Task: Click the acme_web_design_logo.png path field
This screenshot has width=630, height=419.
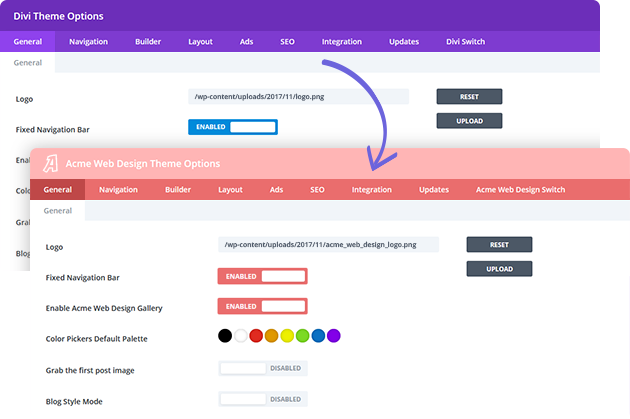Action: [328, 244]
